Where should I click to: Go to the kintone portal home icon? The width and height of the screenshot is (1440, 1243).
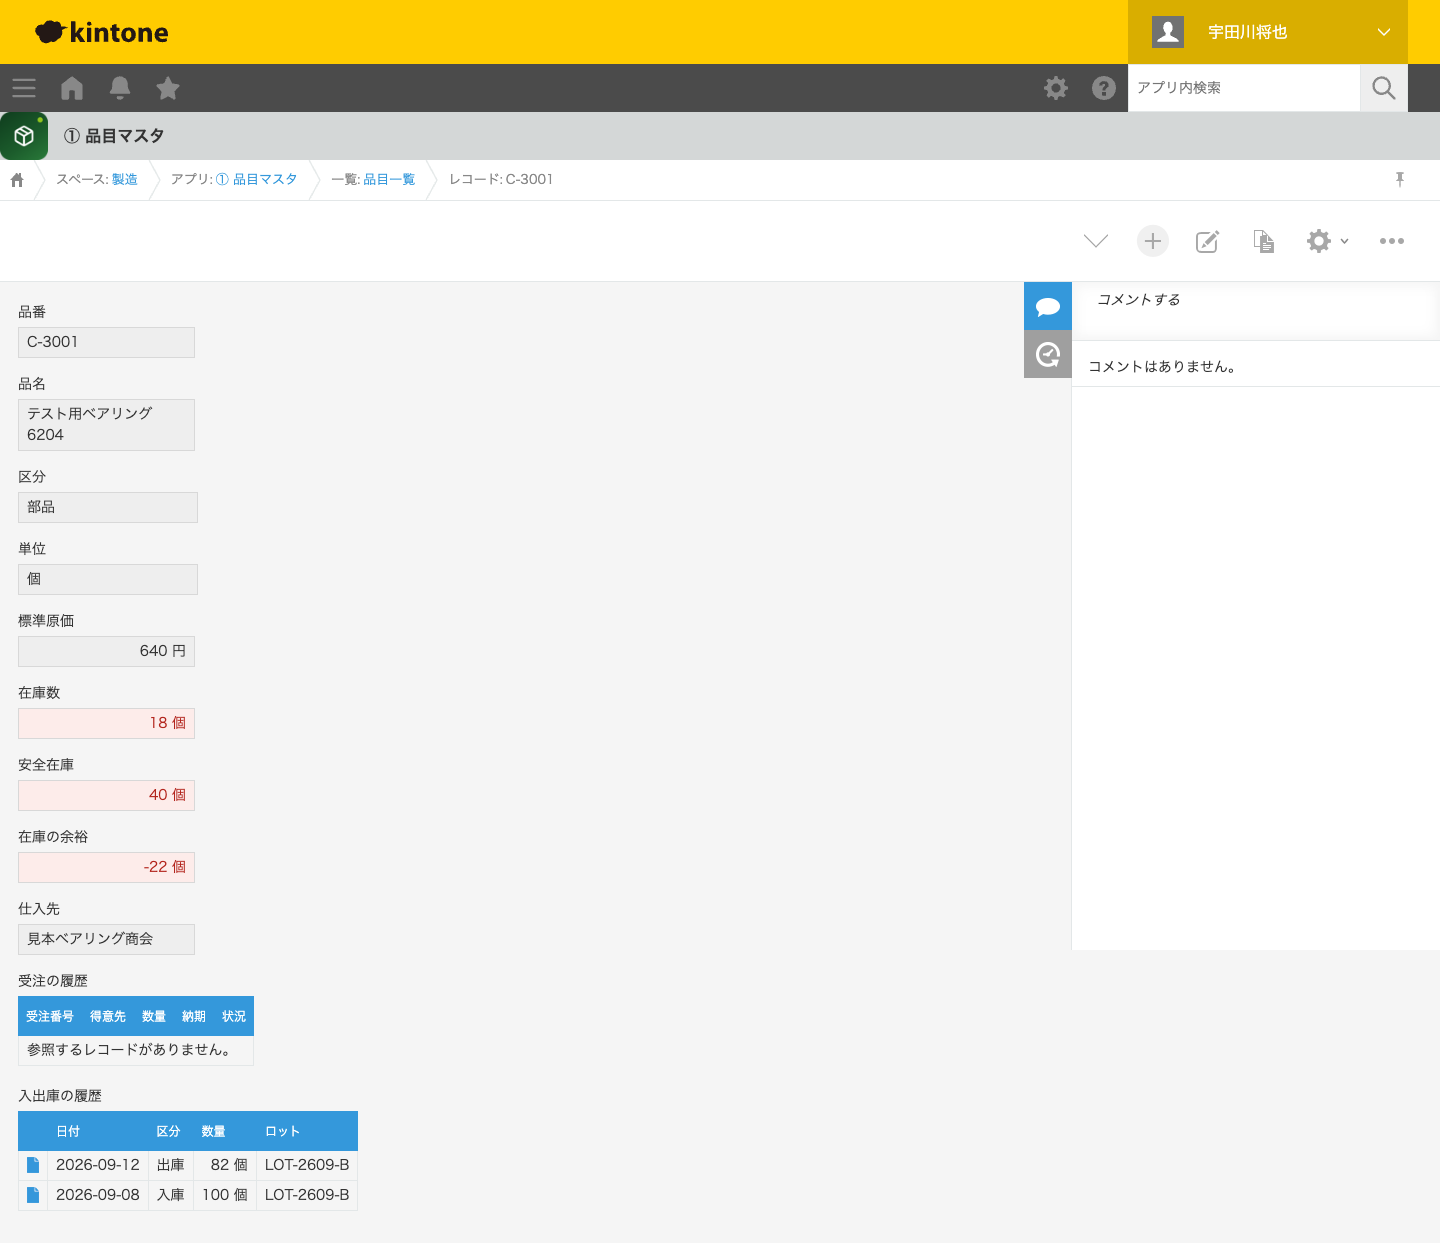point(72,88)
